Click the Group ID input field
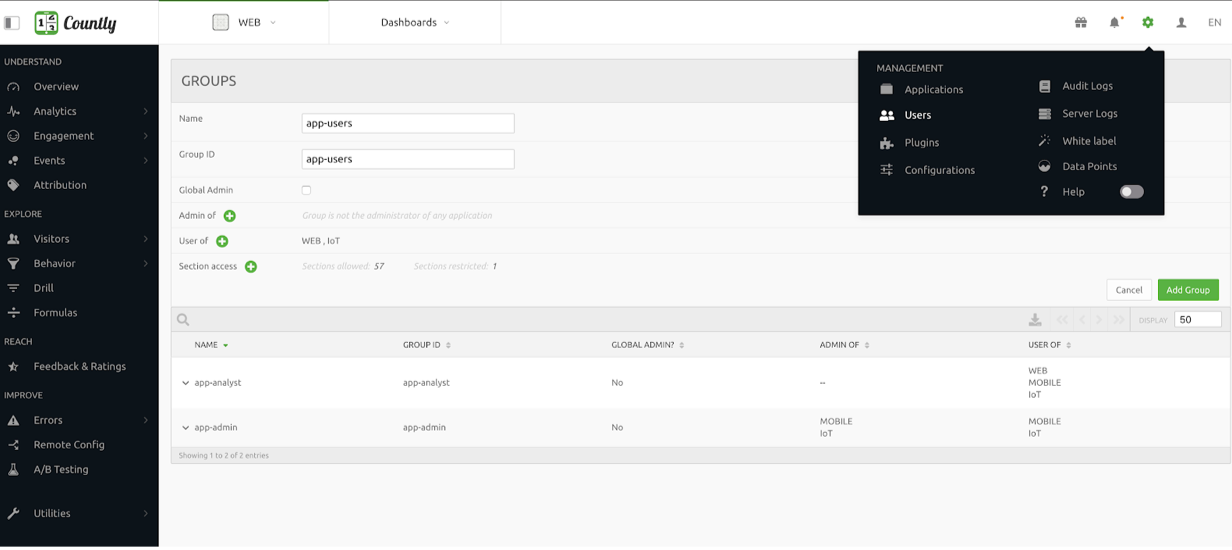Screen dimensions: 1232x550 [408, 159]
